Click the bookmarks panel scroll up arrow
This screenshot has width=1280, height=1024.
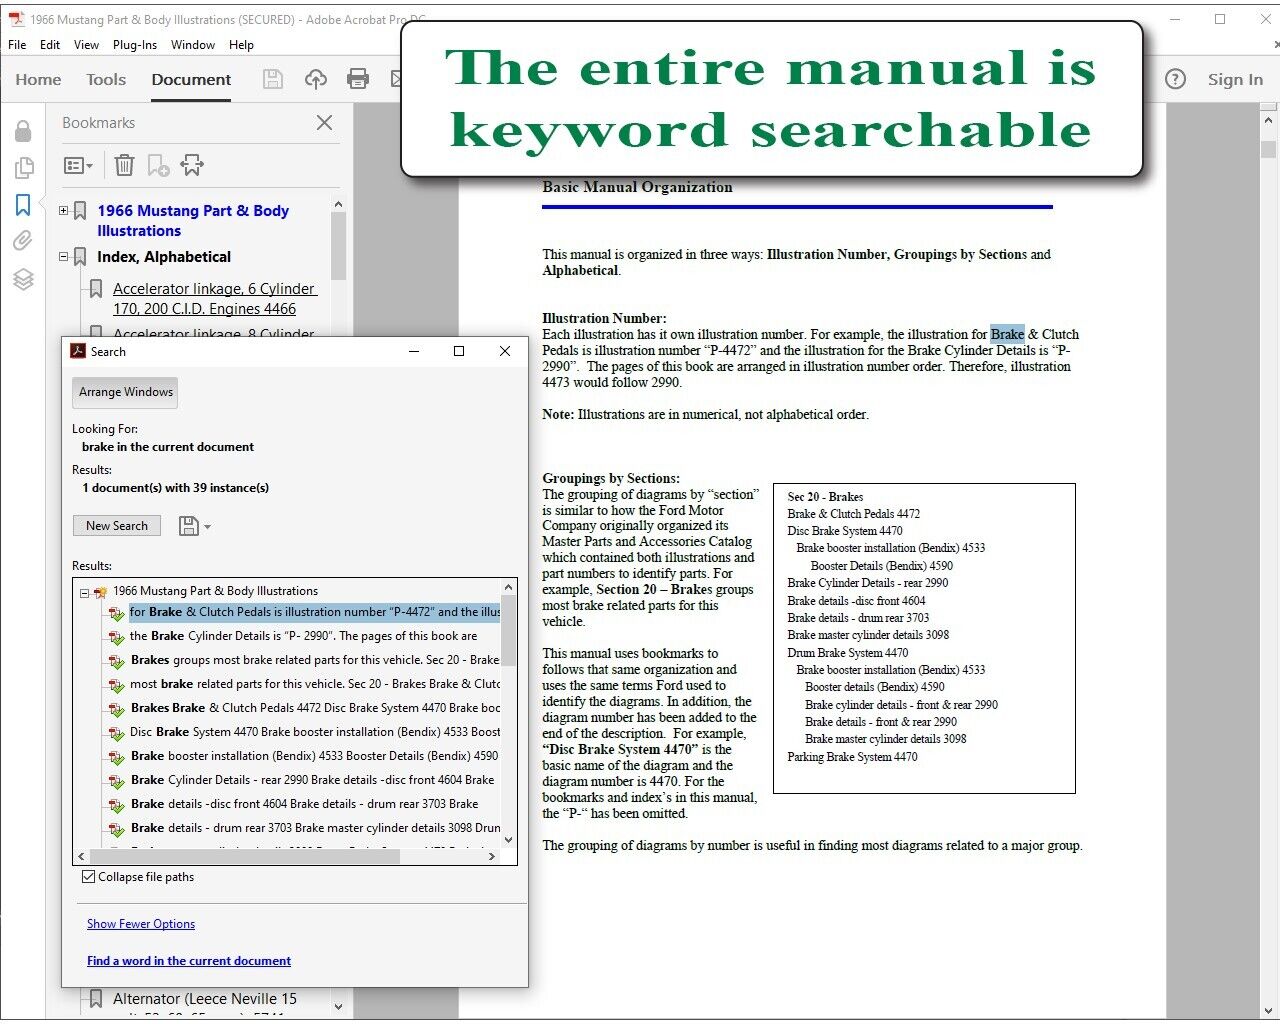pos(338,205)
